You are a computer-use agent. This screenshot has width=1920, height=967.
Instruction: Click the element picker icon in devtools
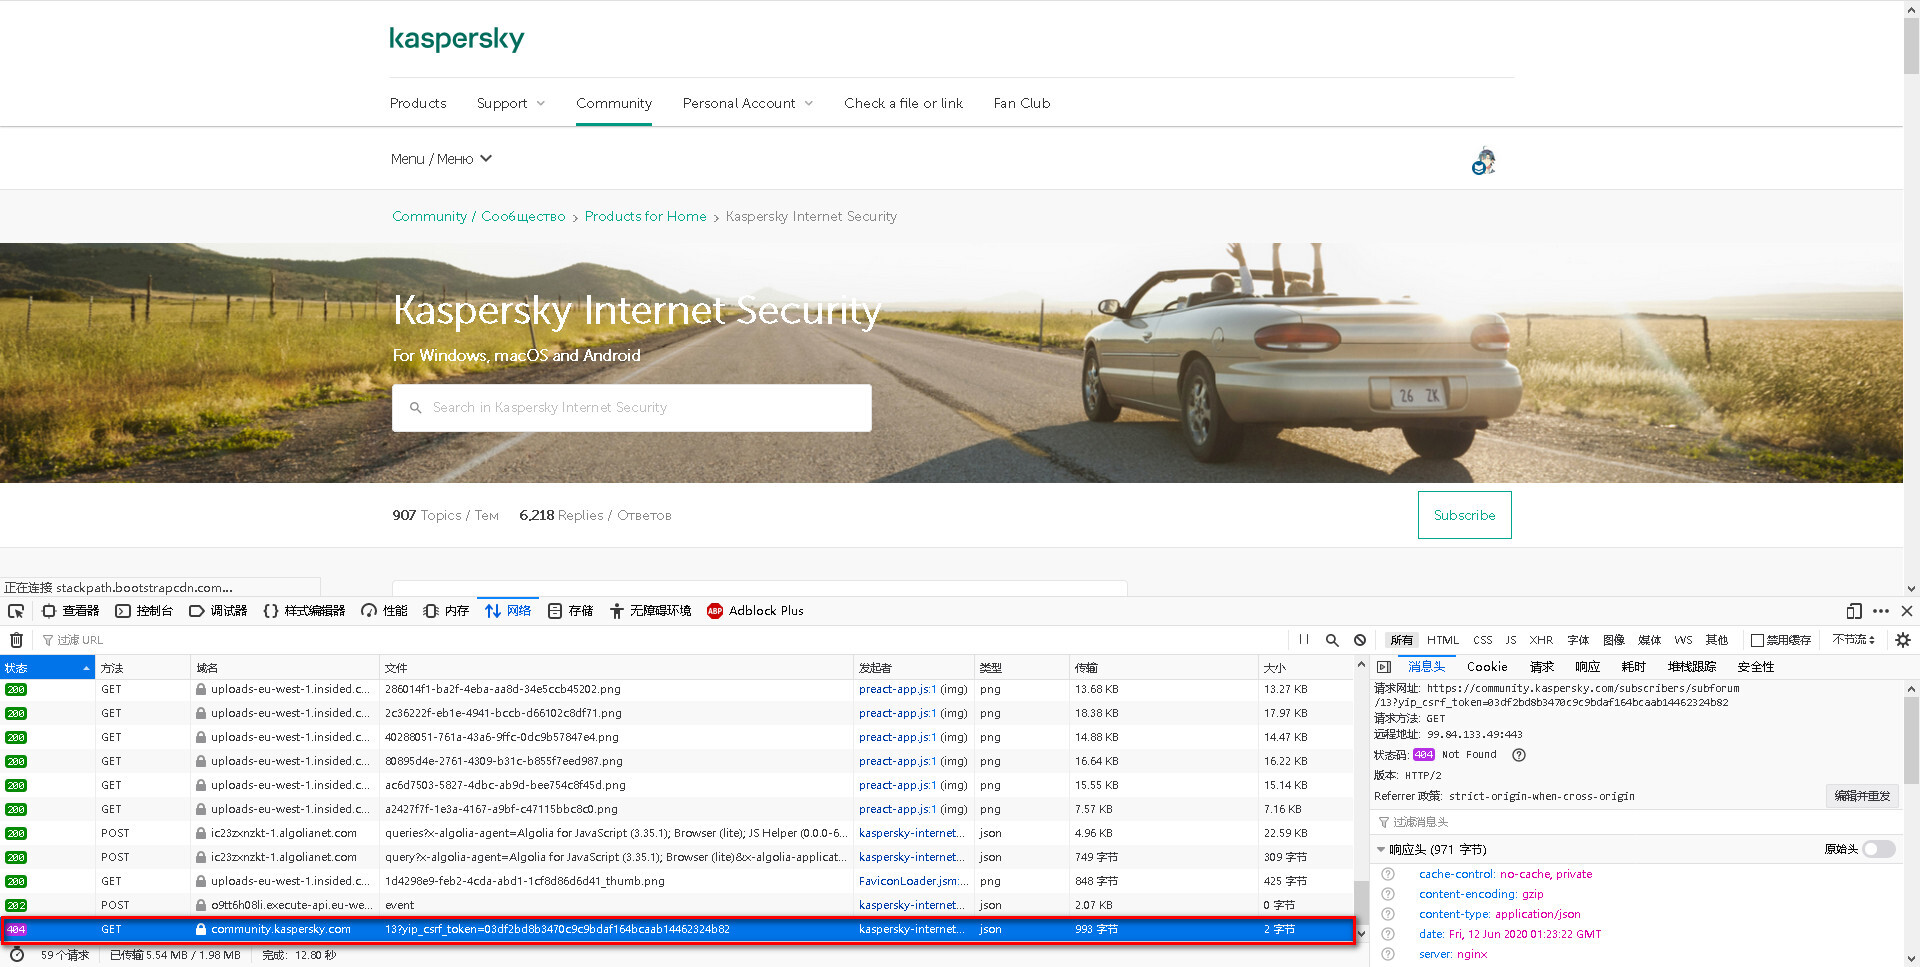click(x=16, y=611)
